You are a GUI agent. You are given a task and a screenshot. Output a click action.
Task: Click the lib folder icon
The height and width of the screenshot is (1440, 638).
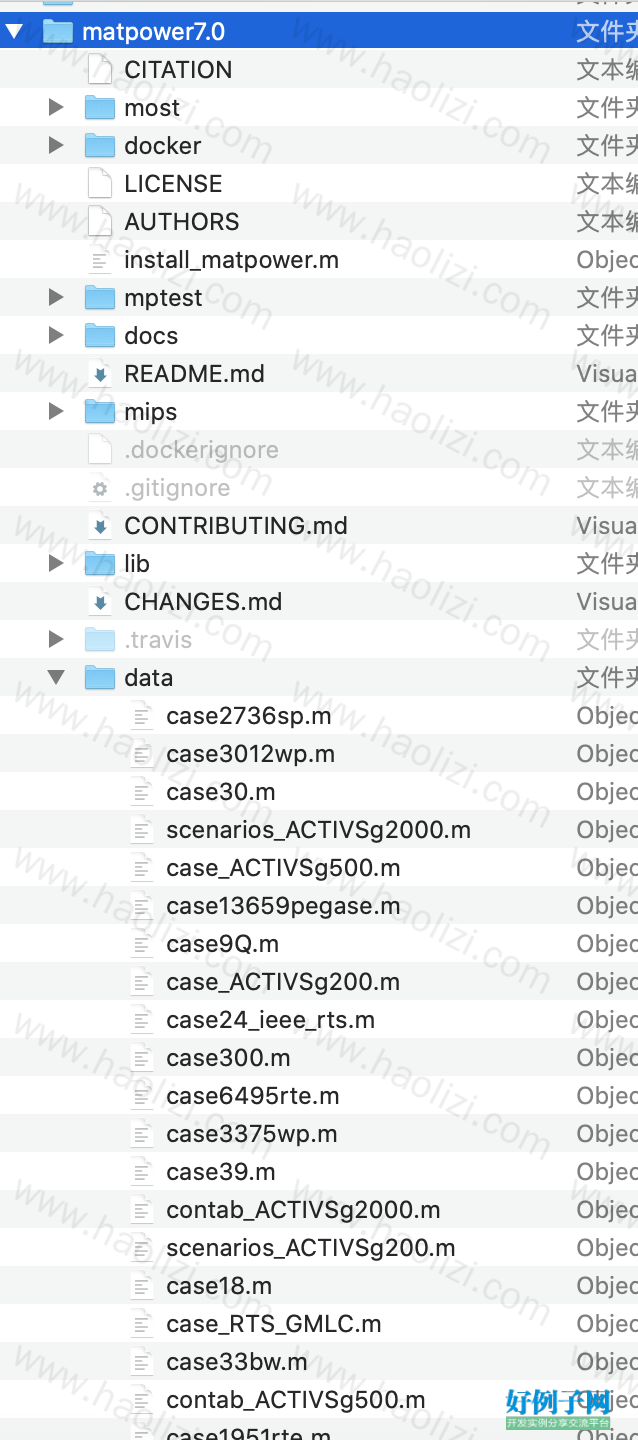click(100, 564)
